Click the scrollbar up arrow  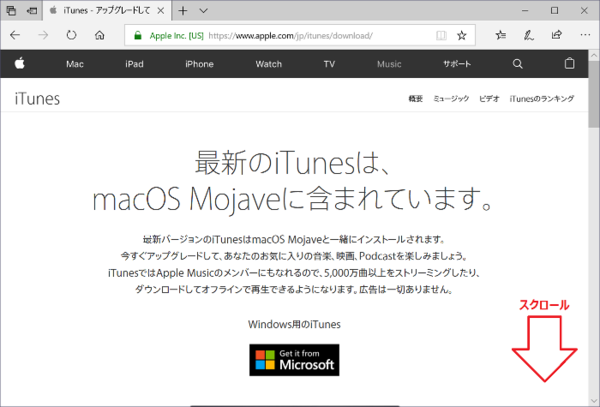594,55
